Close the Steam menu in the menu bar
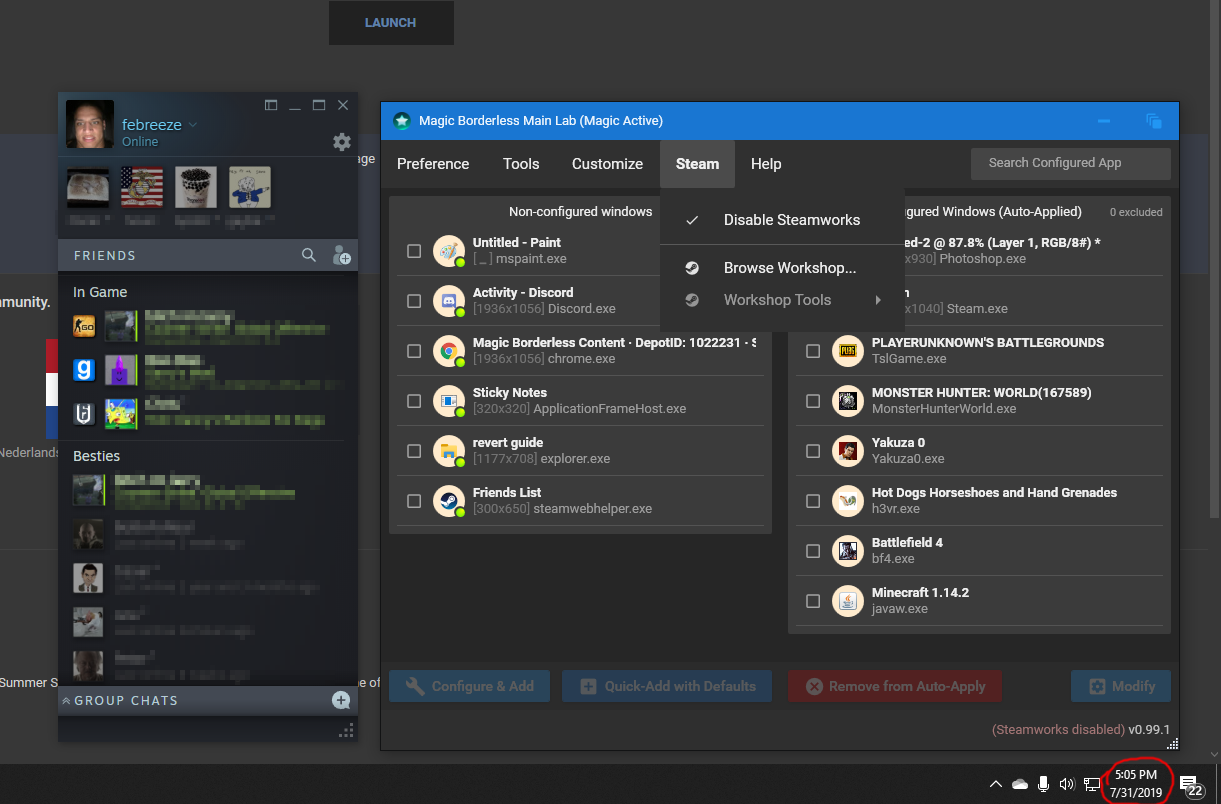This screenshot has height=804, width=1221. pyautogui.click(x=697, y=164)
